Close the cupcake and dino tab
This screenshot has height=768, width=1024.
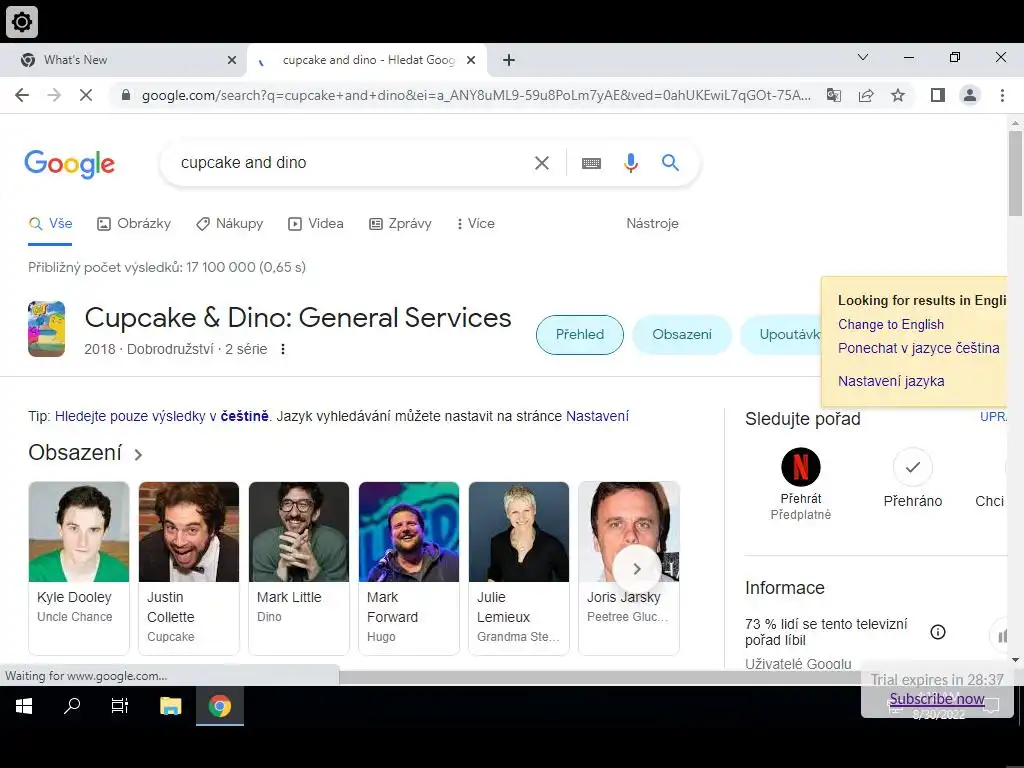471,60
